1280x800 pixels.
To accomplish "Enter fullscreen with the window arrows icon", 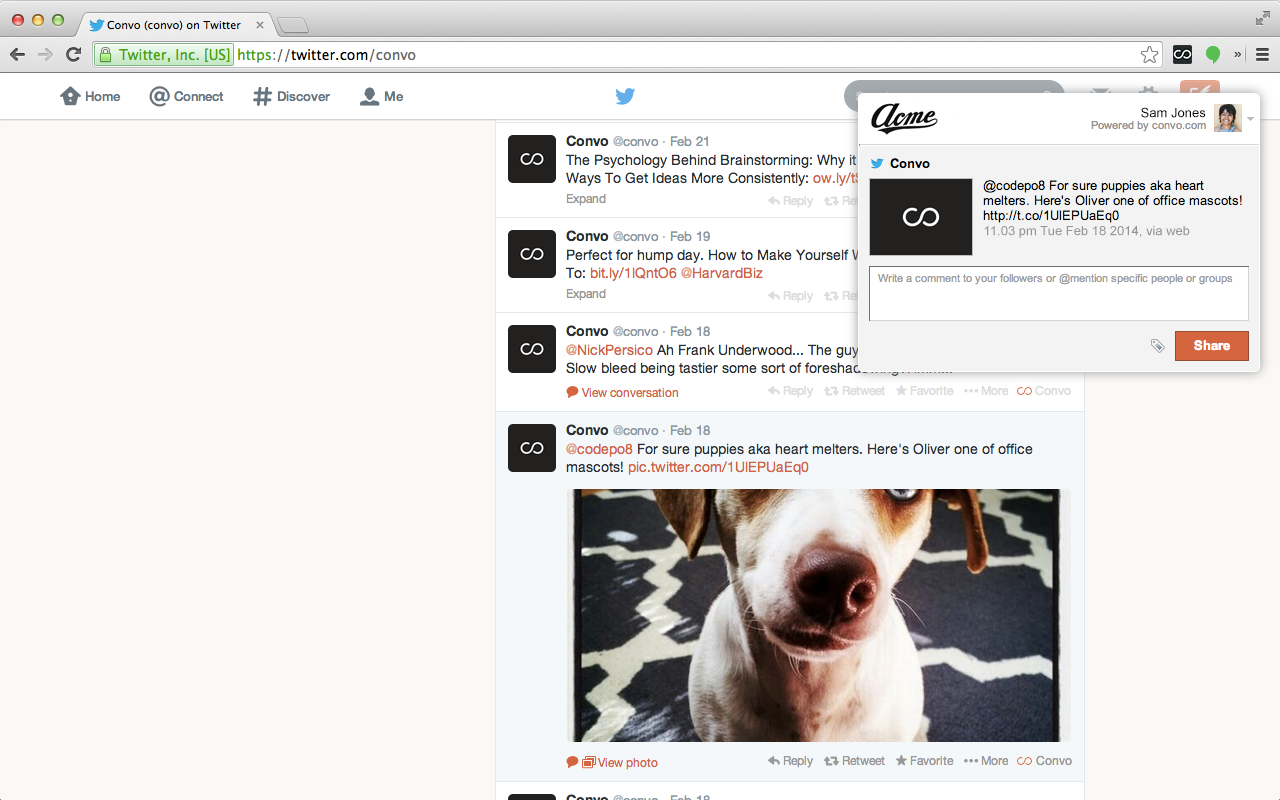I will pos(1263,18).
